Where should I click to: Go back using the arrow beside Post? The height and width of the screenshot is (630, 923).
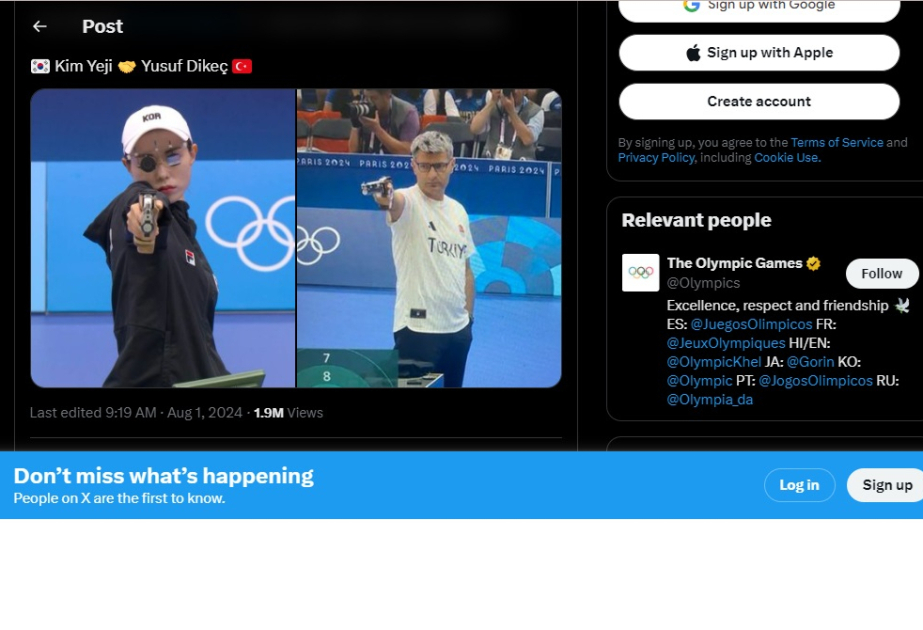pos(39,26)
